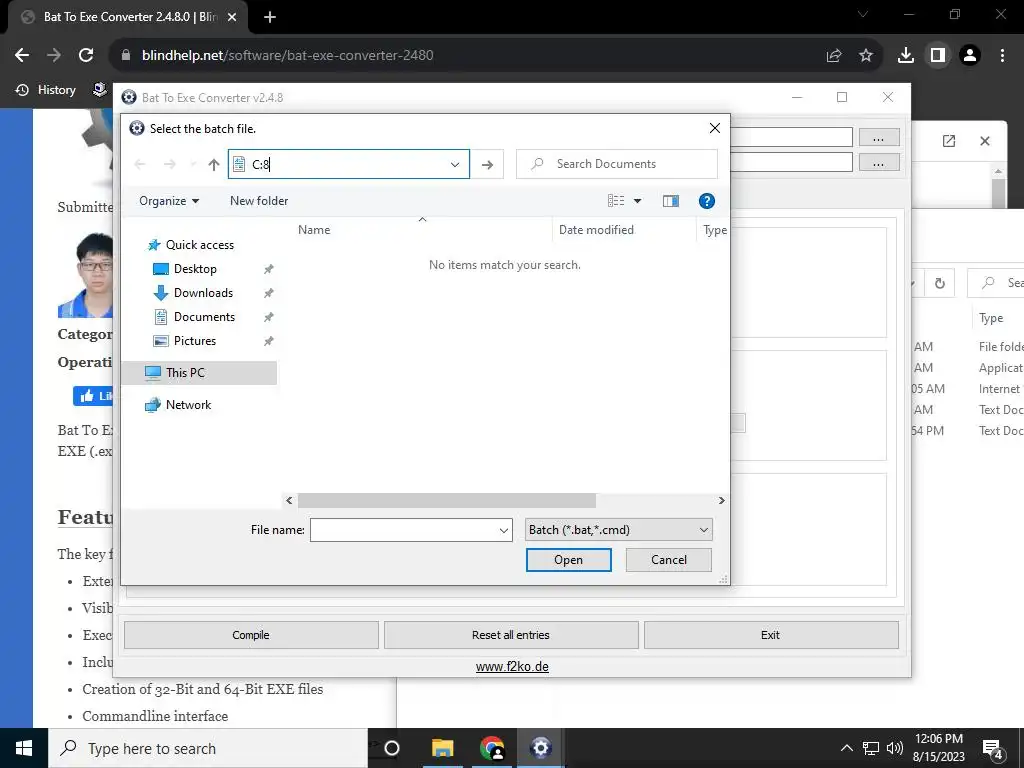
Task: Expand the File name dropdown arrow
Action: pyautogui.click(x=504, y=530)
